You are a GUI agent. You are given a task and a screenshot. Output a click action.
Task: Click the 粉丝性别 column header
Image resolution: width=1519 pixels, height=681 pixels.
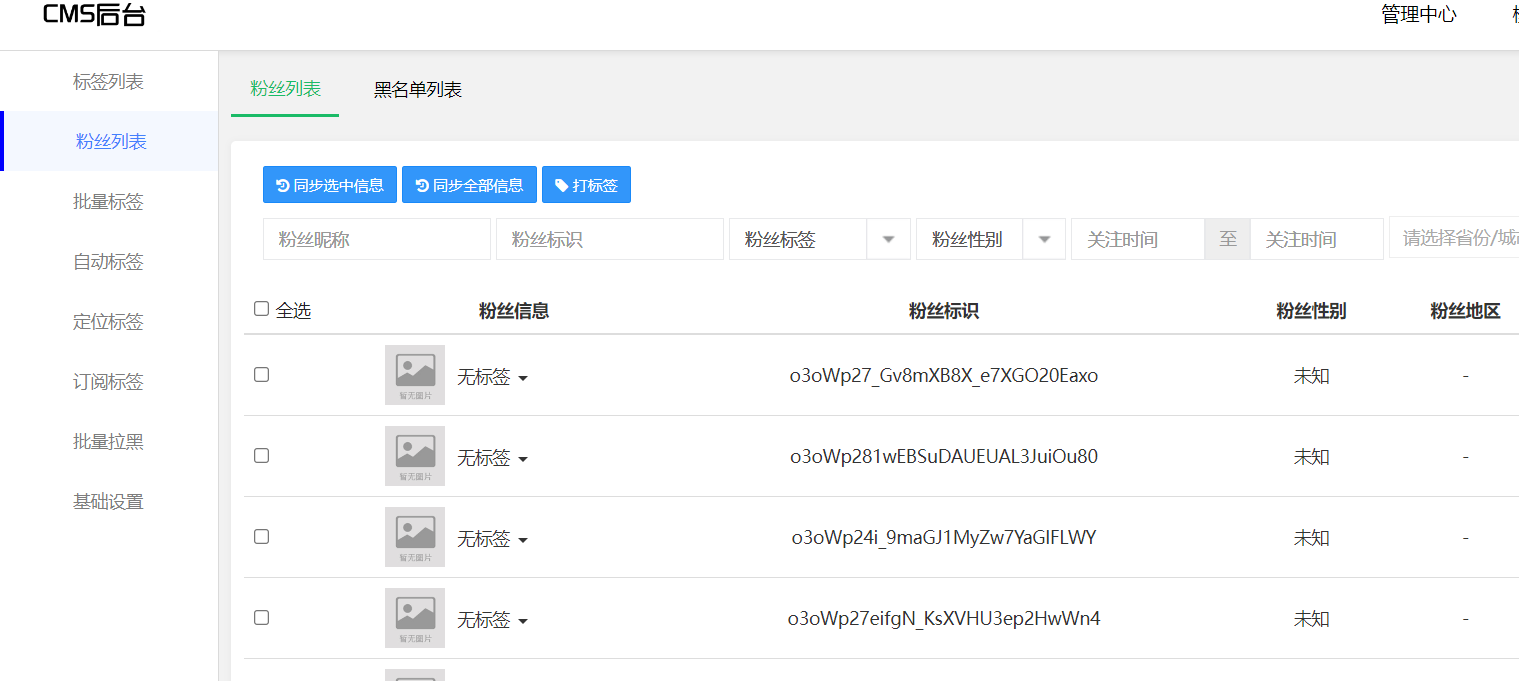[x=1311, y=311]
